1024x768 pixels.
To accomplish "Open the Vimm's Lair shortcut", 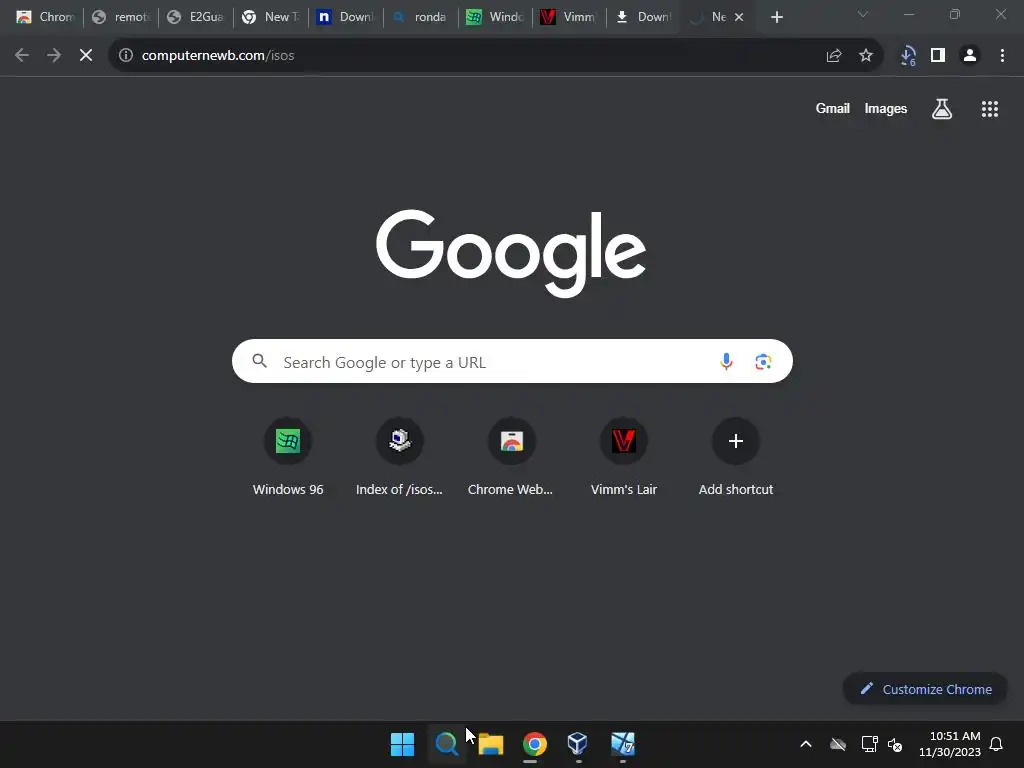I will pyautogui.click(x=624, y=457).
